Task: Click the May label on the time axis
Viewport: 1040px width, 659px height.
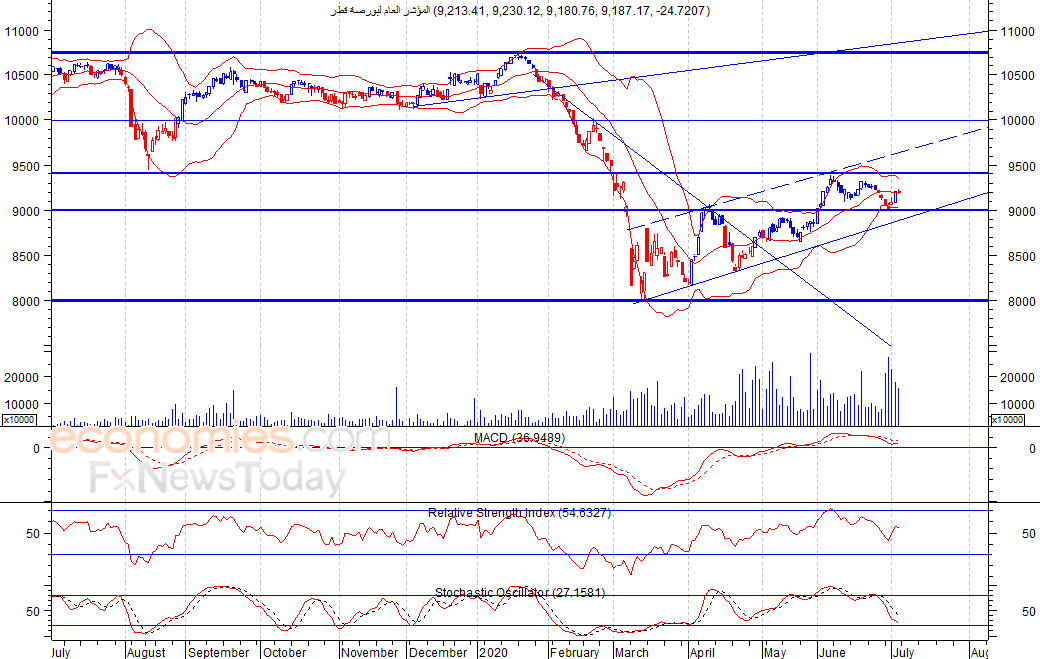Action: [x=775, y=652]
